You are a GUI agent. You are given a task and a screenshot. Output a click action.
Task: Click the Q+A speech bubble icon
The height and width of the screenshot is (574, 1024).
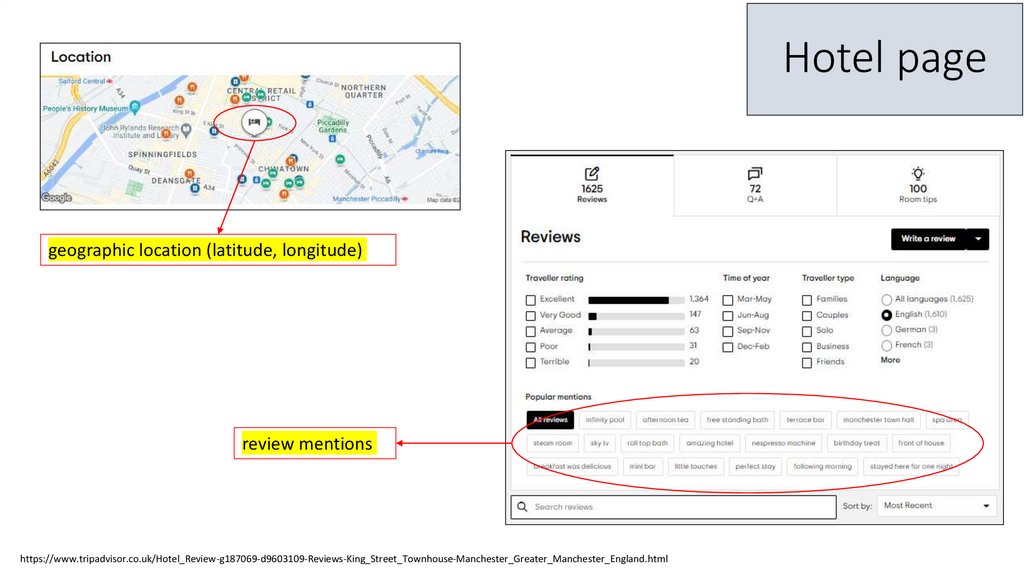point(755,173)
